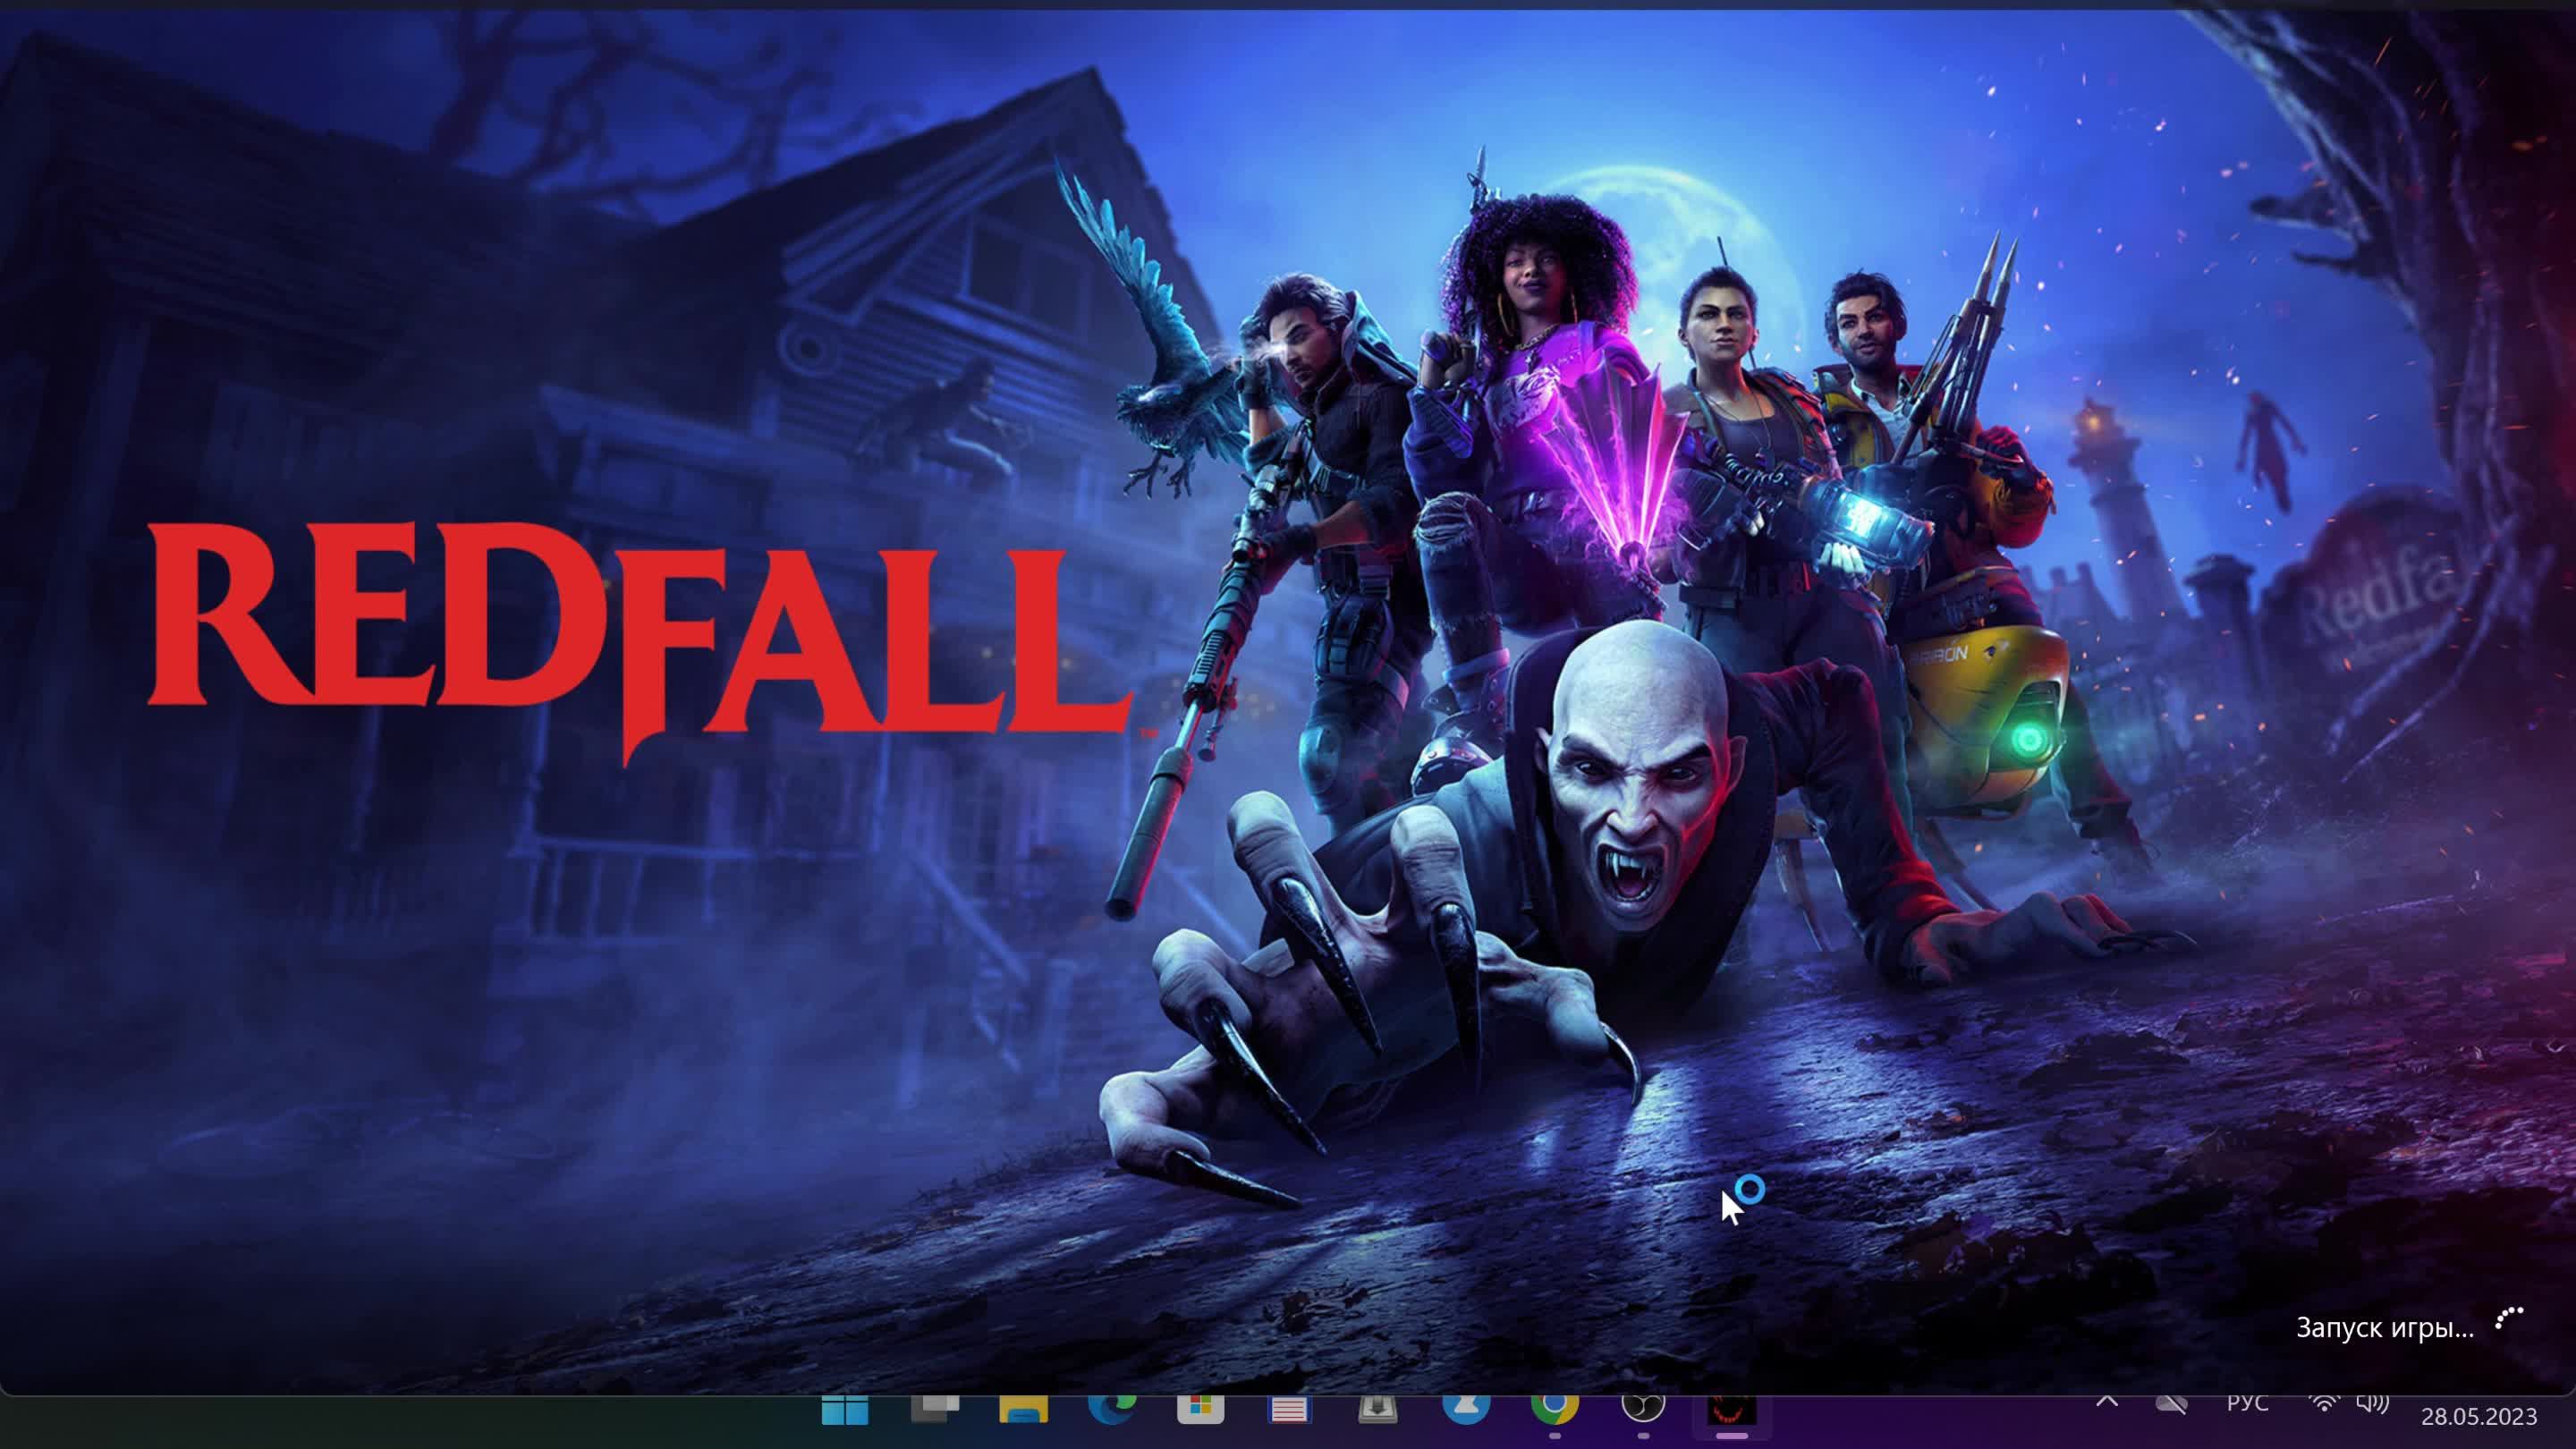Switch to OBS Studio in the taskbar
This screenshot has width=2576, height=1449.
tap(1643, 1409)
